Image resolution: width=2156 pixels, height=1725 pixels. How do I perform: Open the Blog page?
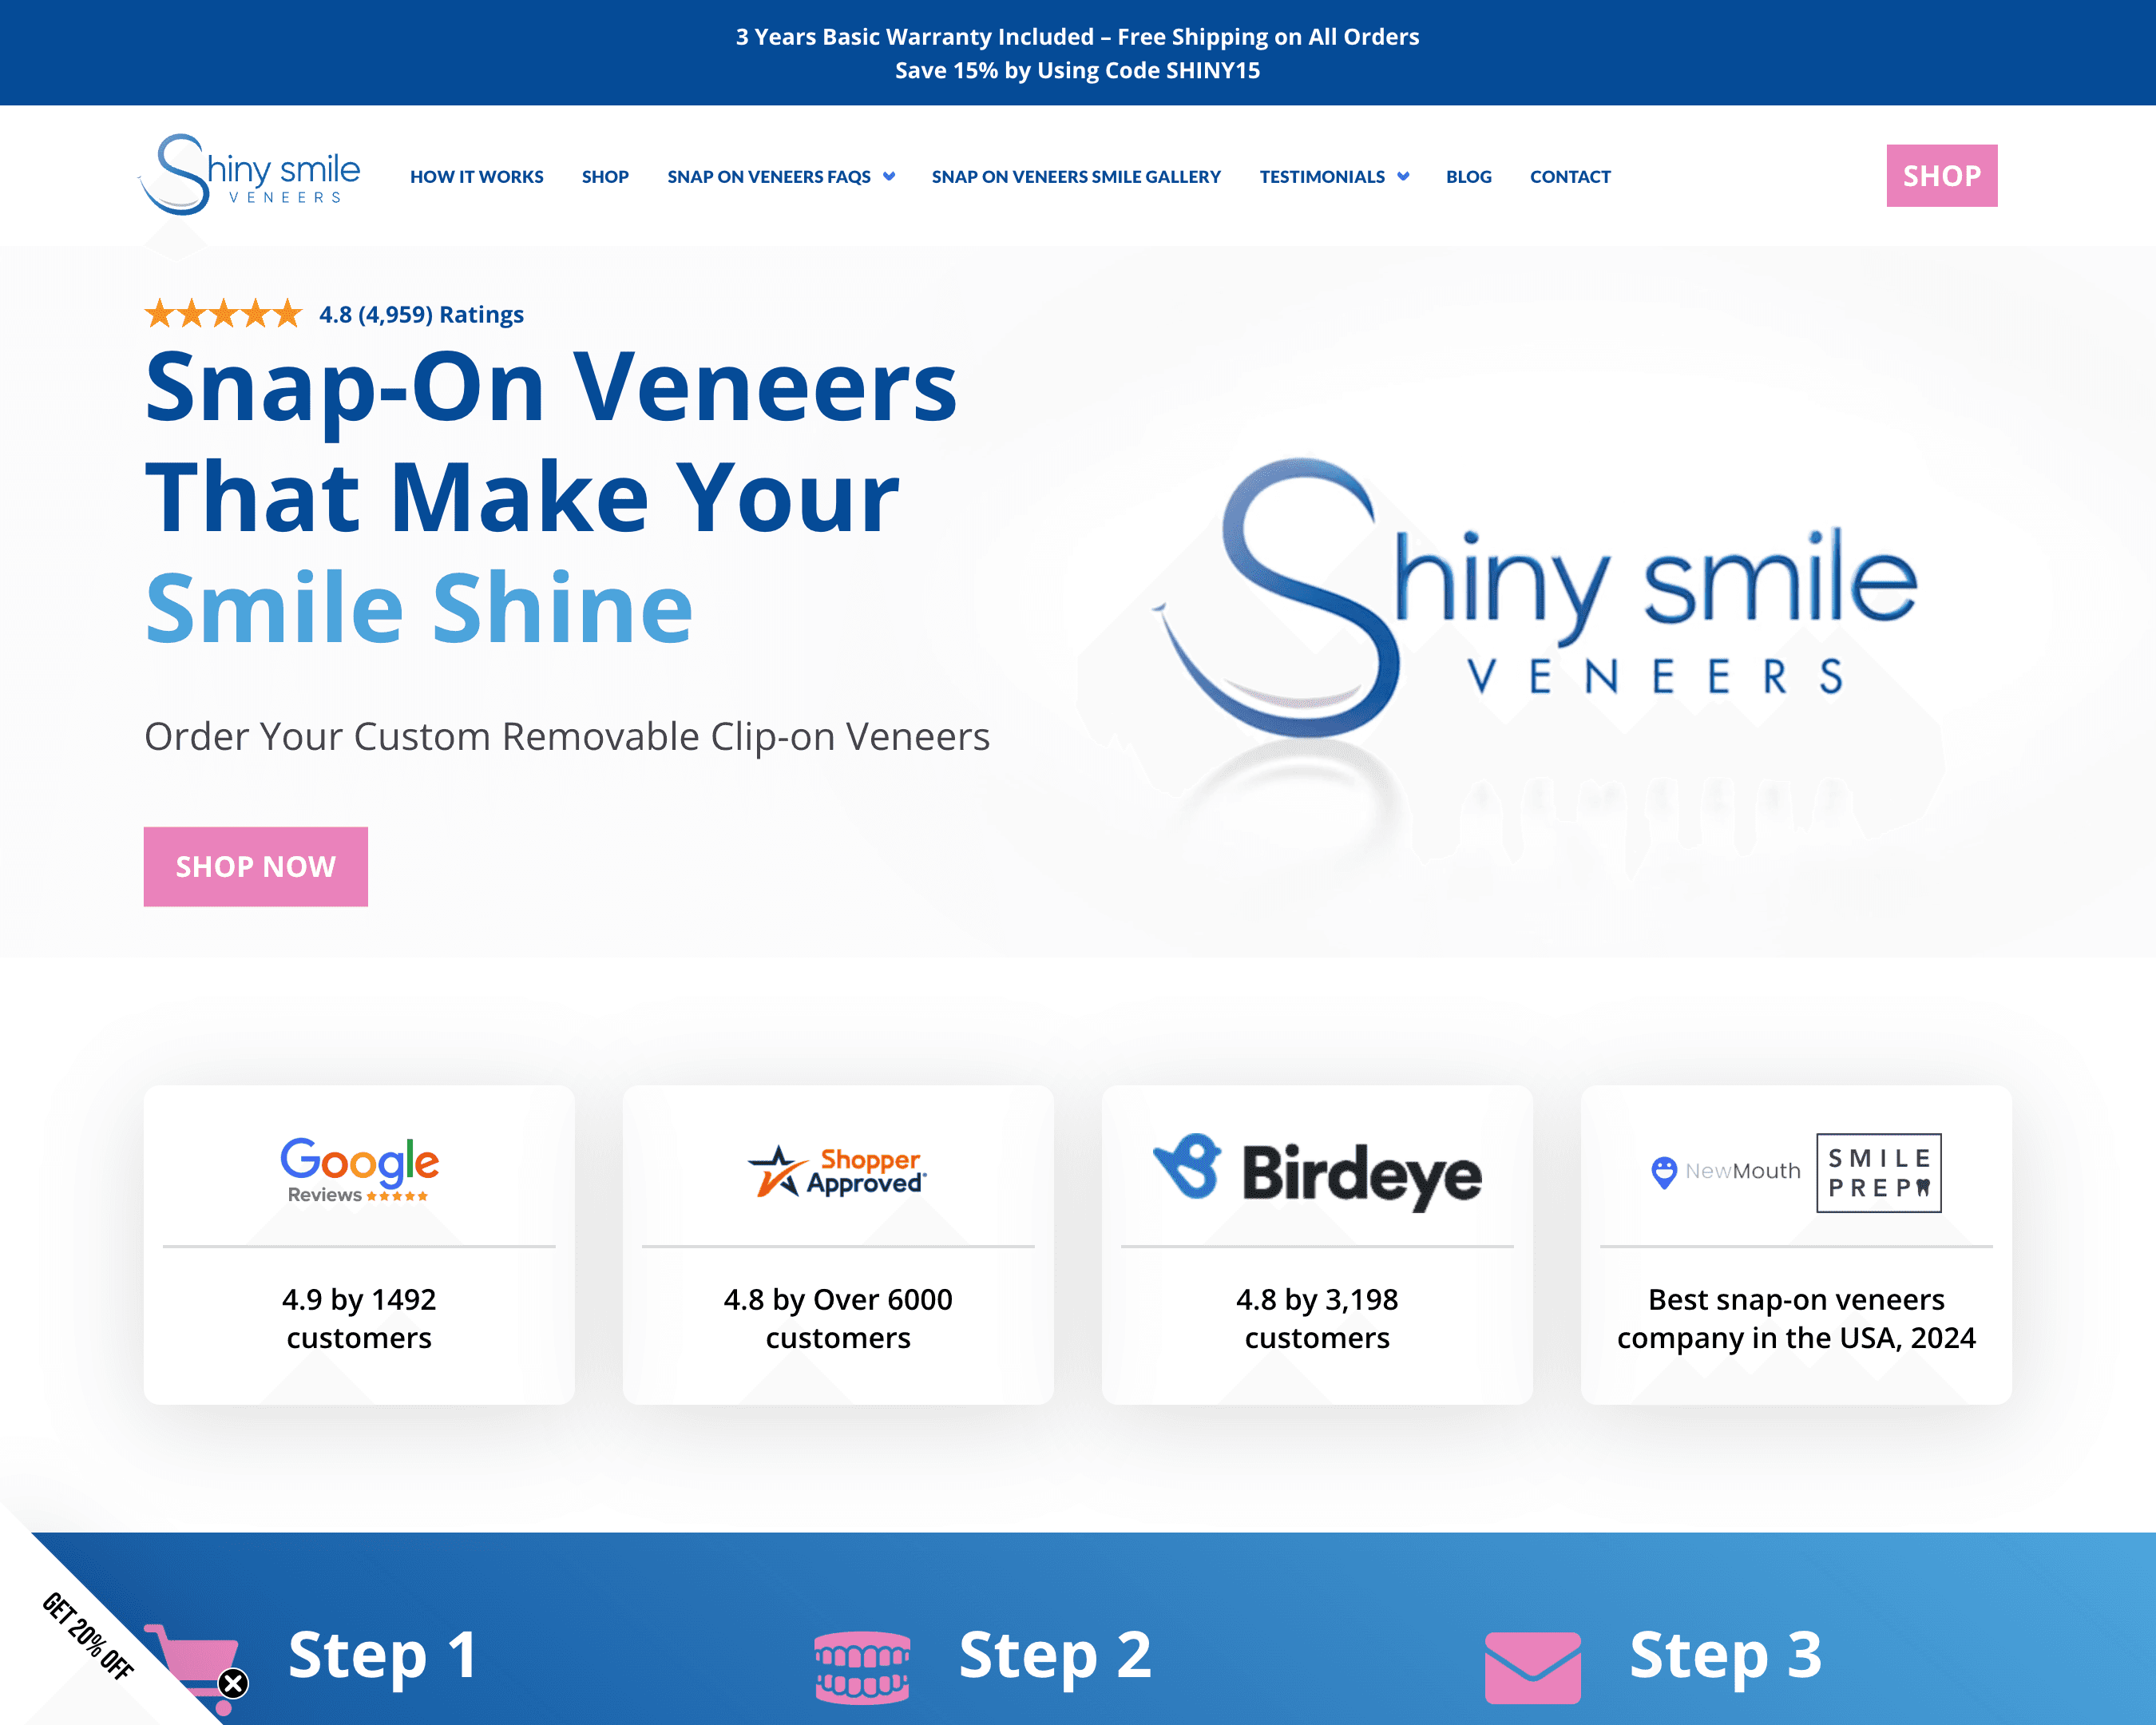pos(1468,177)
